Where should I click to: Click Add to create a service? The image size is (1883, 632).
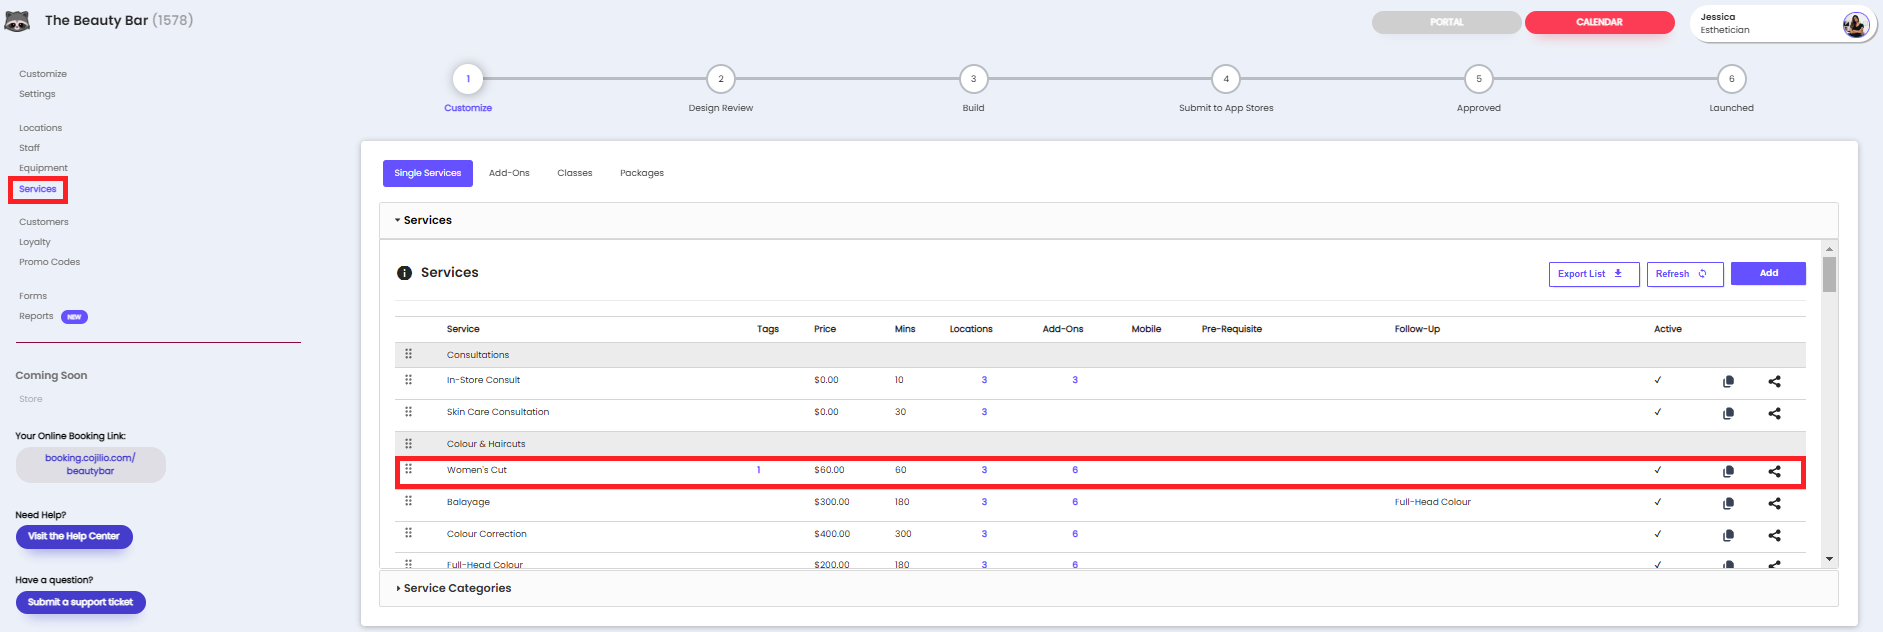[1768, 273]
